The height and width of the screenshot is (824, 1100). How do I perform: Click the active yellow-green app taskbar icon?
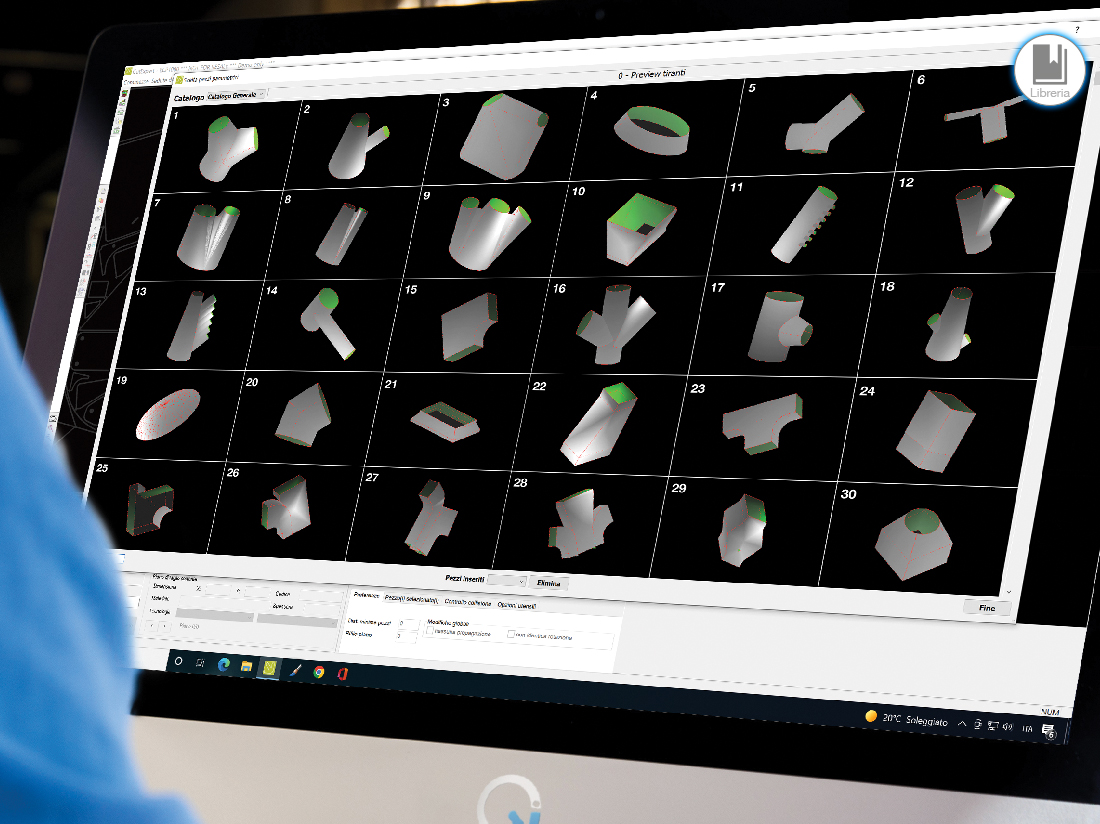[270, 668]
